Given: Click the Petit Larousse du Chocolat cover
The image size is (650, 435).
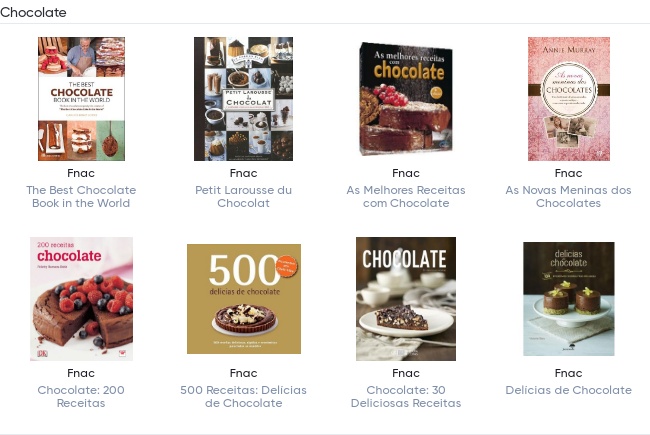Looking at the screenshot, I should [243, 99].
